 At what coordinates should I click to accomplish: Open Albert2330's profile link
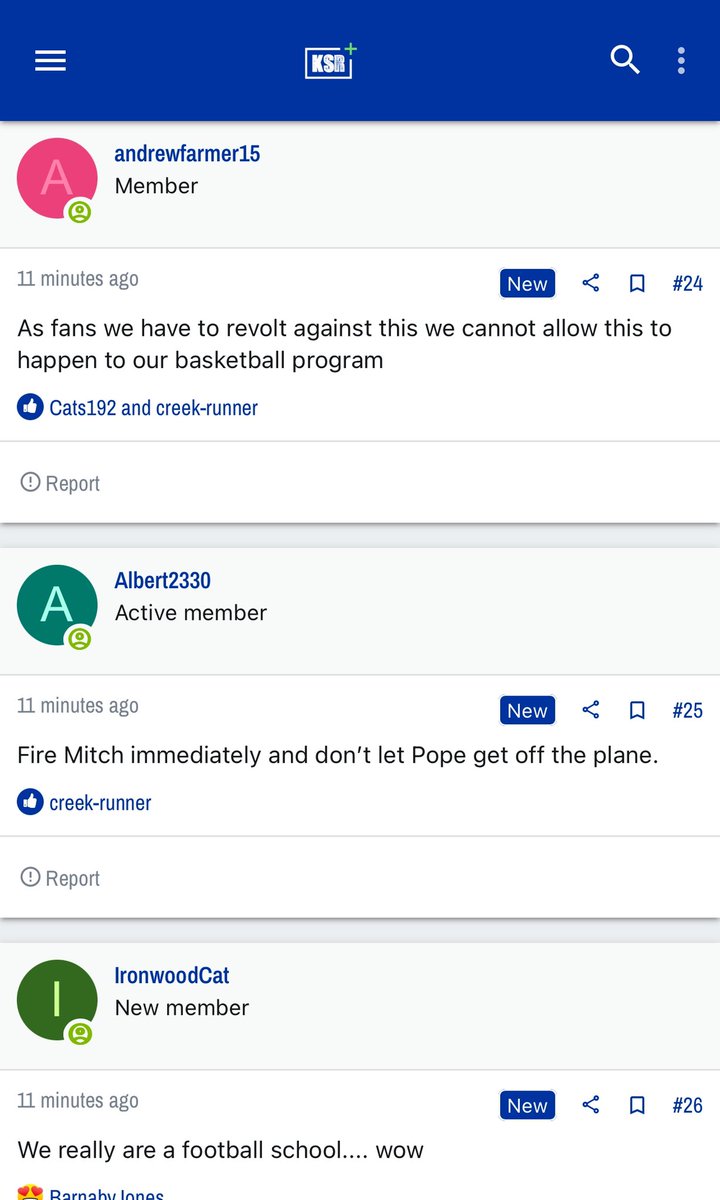click(x=163, y=581)
